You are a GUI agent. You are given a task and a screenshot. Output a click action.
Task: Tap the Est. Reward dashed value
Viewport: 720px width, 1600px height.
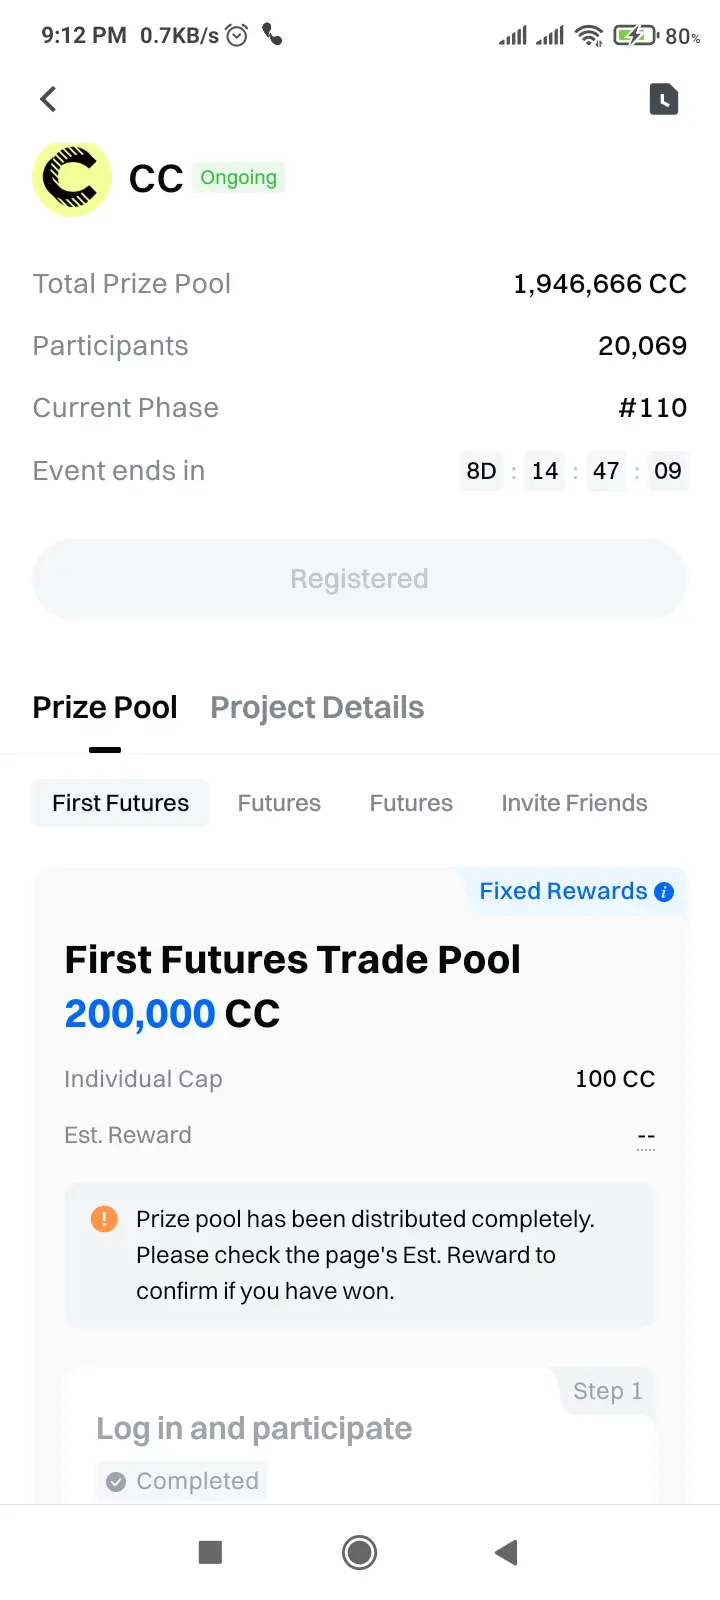(x=646, y=1138)
